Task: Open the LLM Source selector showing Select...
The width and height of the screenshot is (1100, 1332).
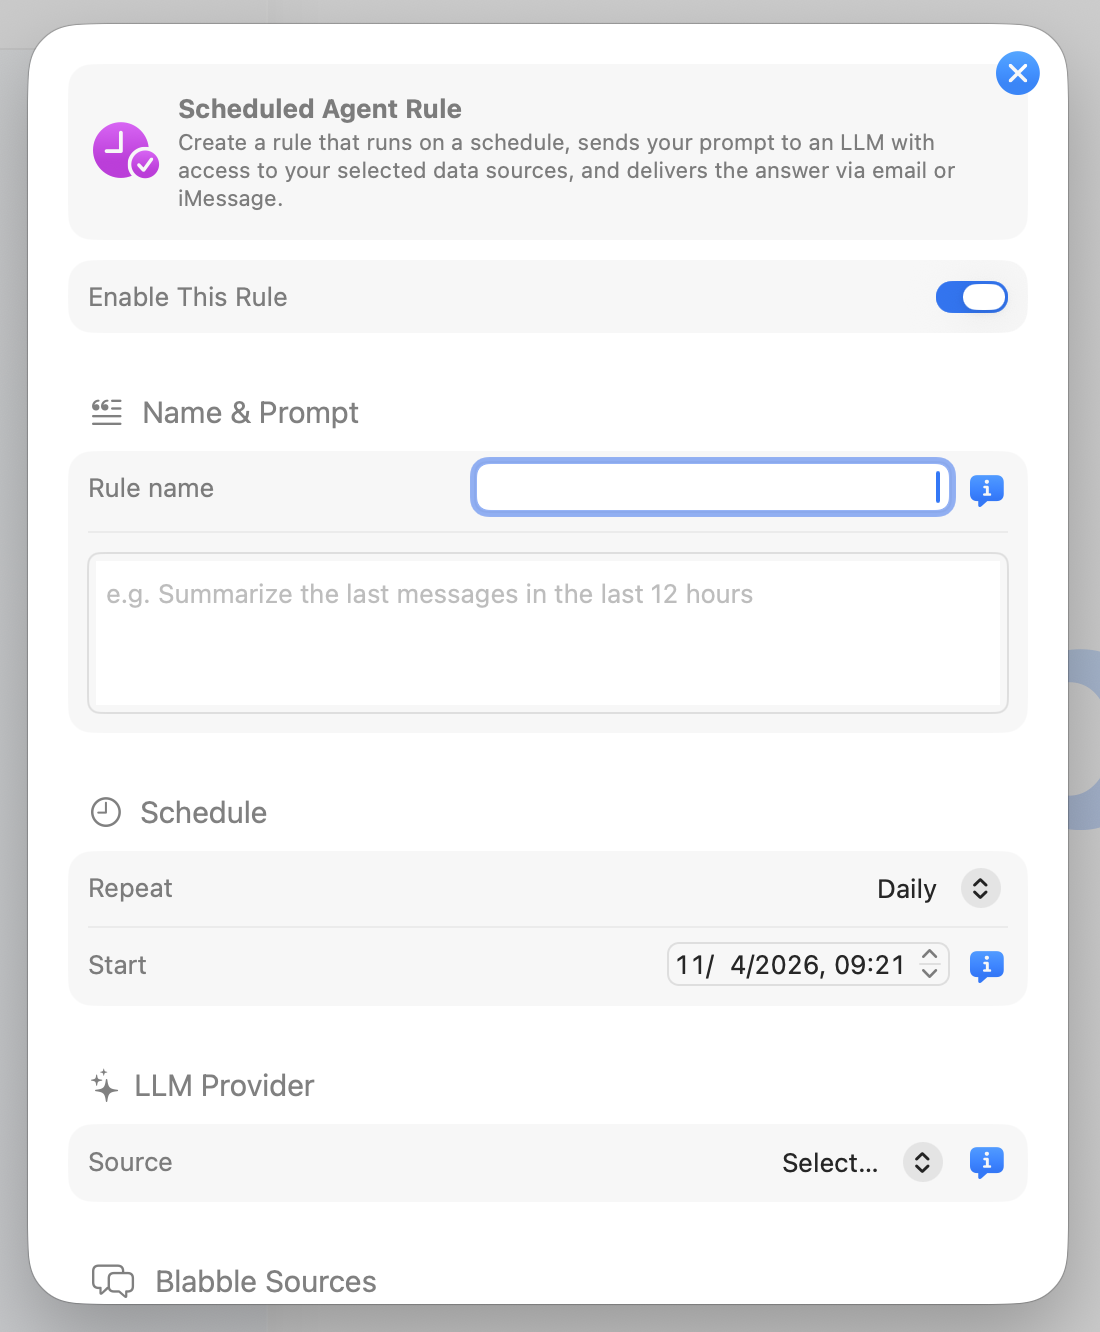Action: point(921,1162)
